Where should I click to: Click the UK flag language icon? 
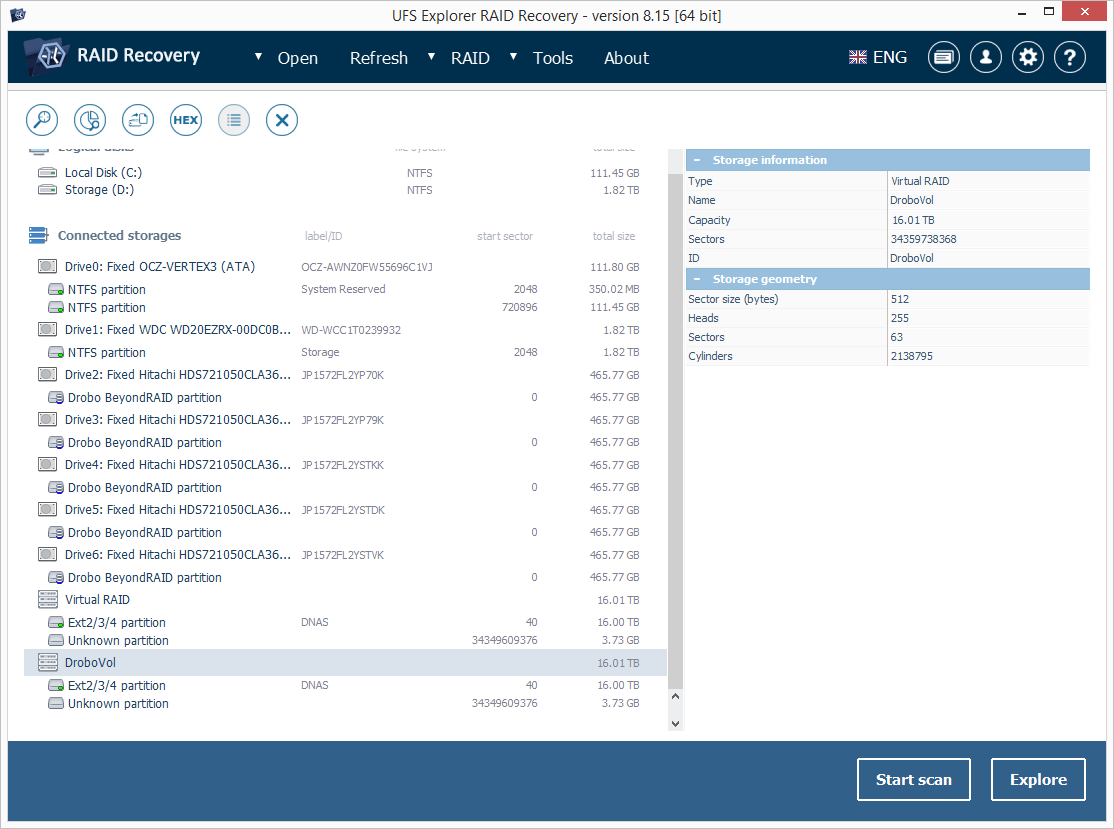point(858,58)
